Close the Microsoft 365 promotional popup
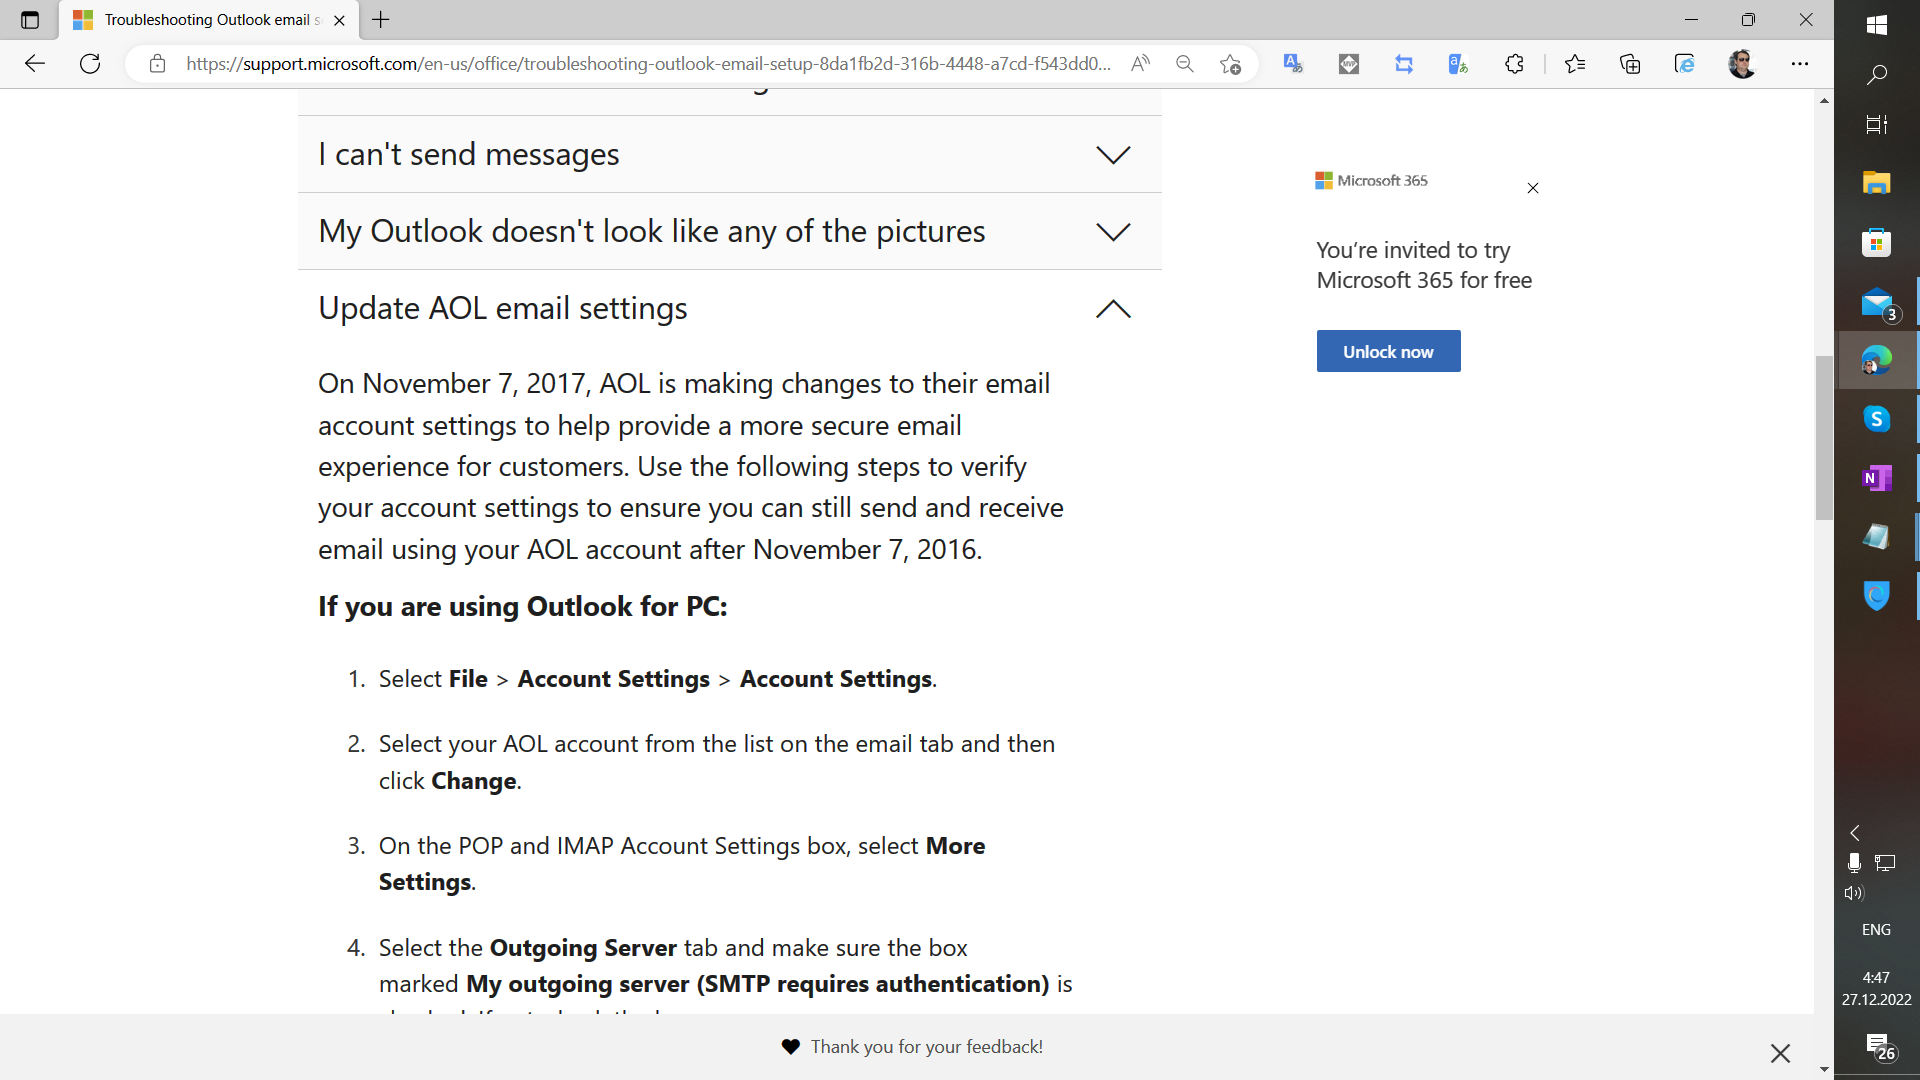Screen dimensions: 1920x1080 (1532, 187)
